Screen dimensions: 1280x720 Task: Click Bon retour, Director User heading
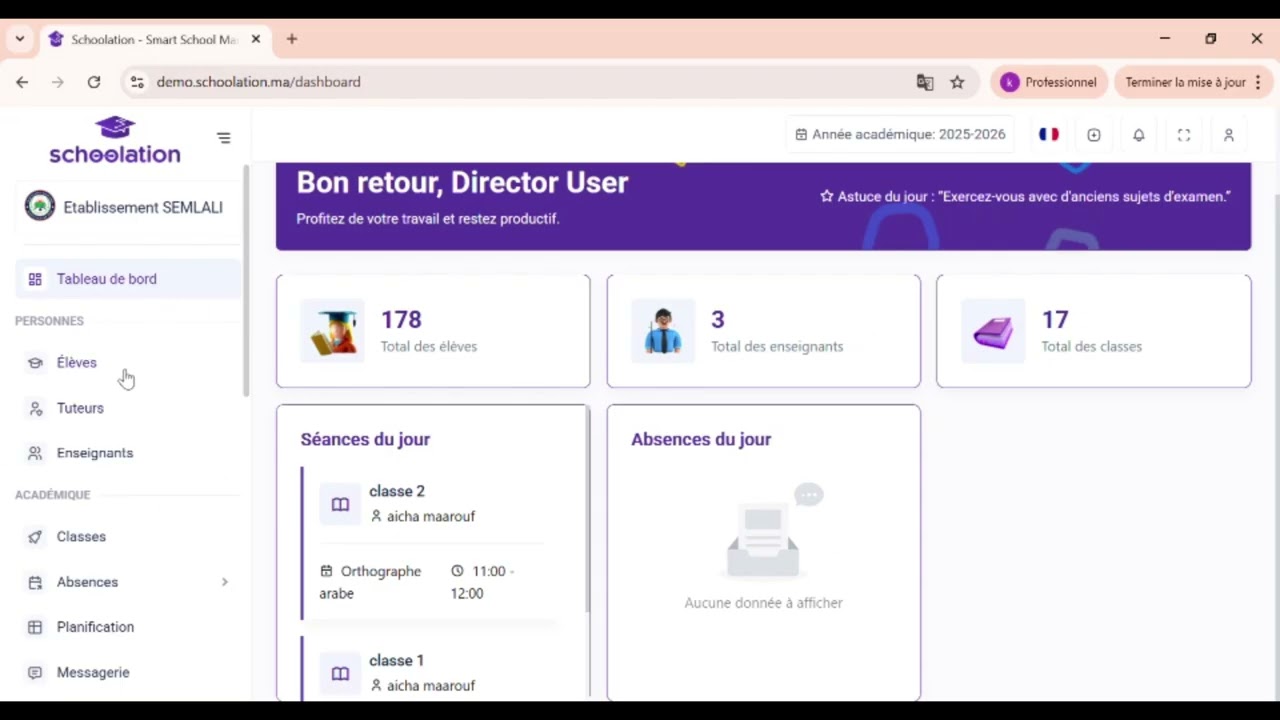[x=462, y=182]
